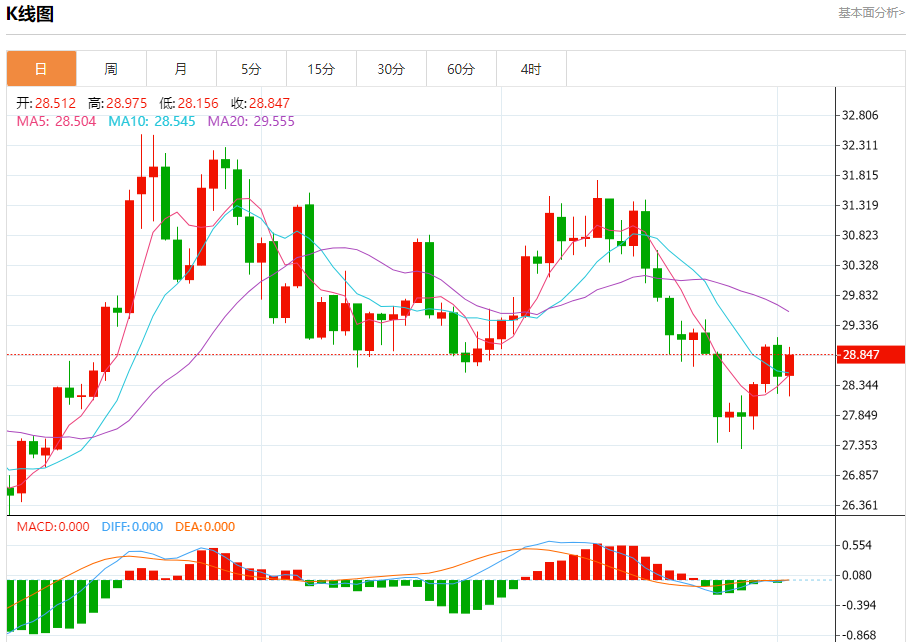Open the 30分 interval tab

pyautogui.click(x=391, y=69)
